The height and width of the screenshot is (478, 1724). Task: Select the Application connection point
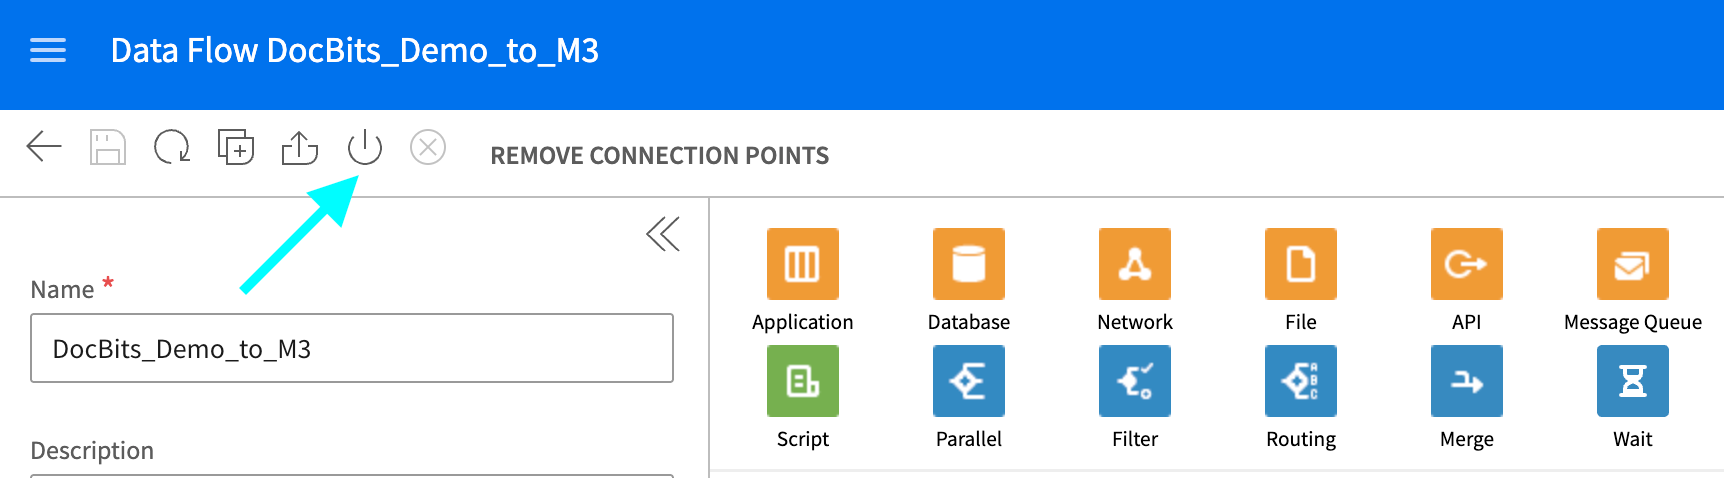803,264
